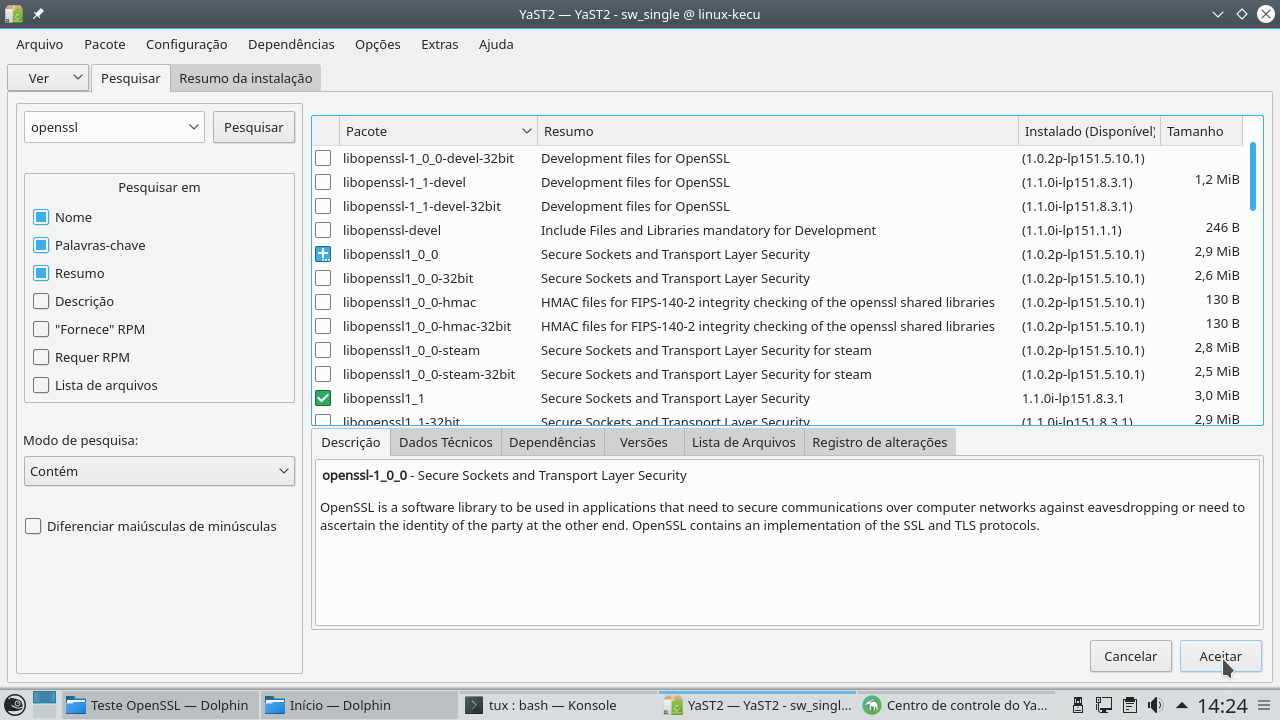Check the libopenssl1_0_0-hmac package checkbox
1280x720 pixels.
323,302
